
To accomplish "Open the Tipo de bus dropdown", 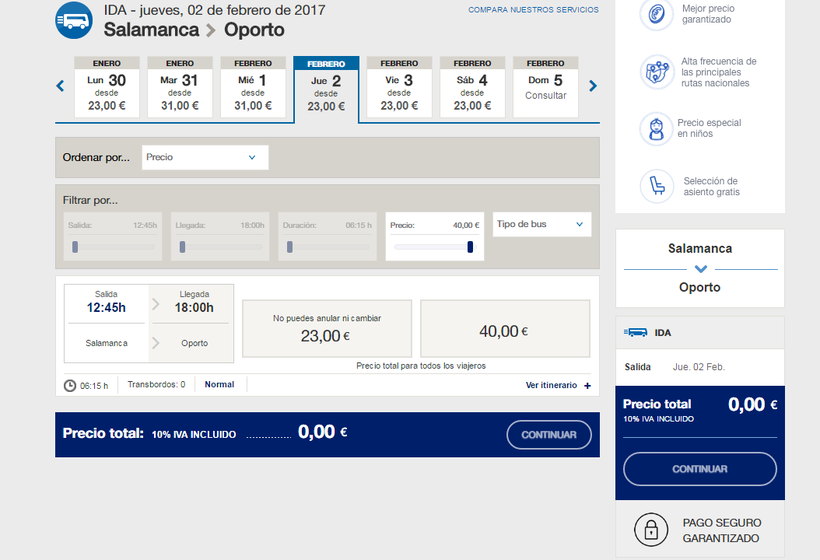I will coord(541,225).
